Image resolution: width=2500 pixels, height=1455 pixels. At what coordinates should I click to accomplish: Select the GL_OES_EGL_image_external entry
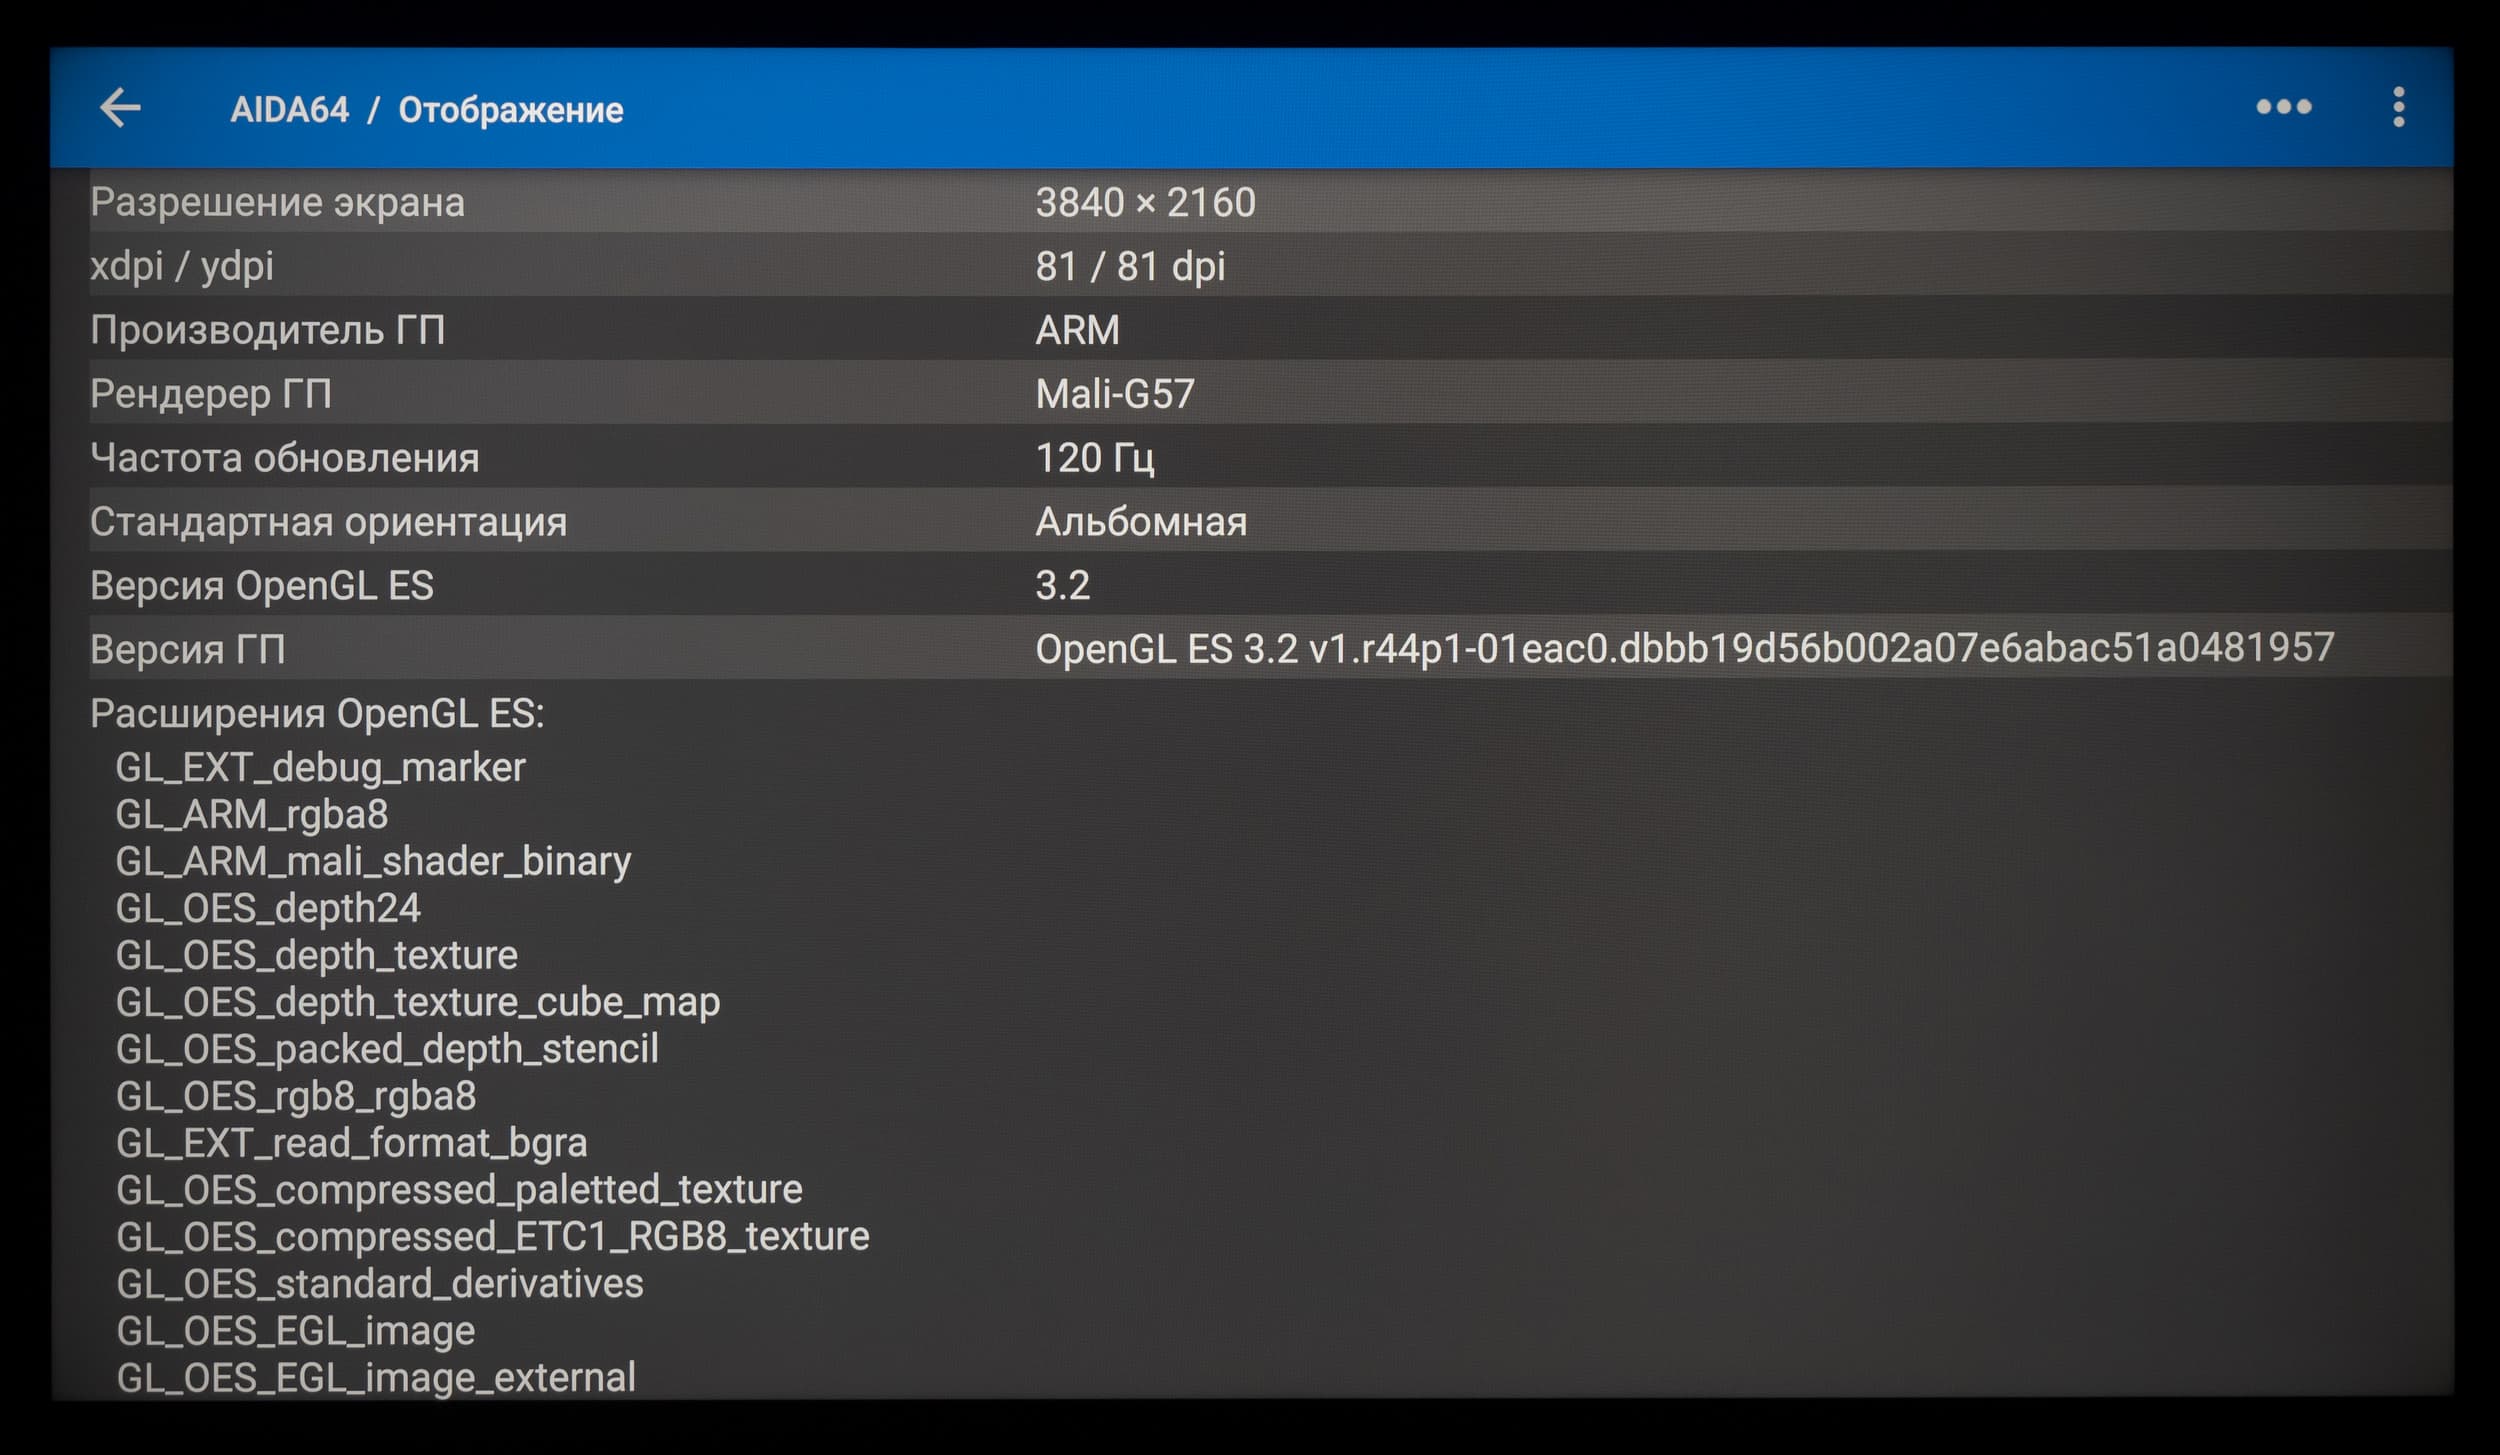[x=375, y=1378]
